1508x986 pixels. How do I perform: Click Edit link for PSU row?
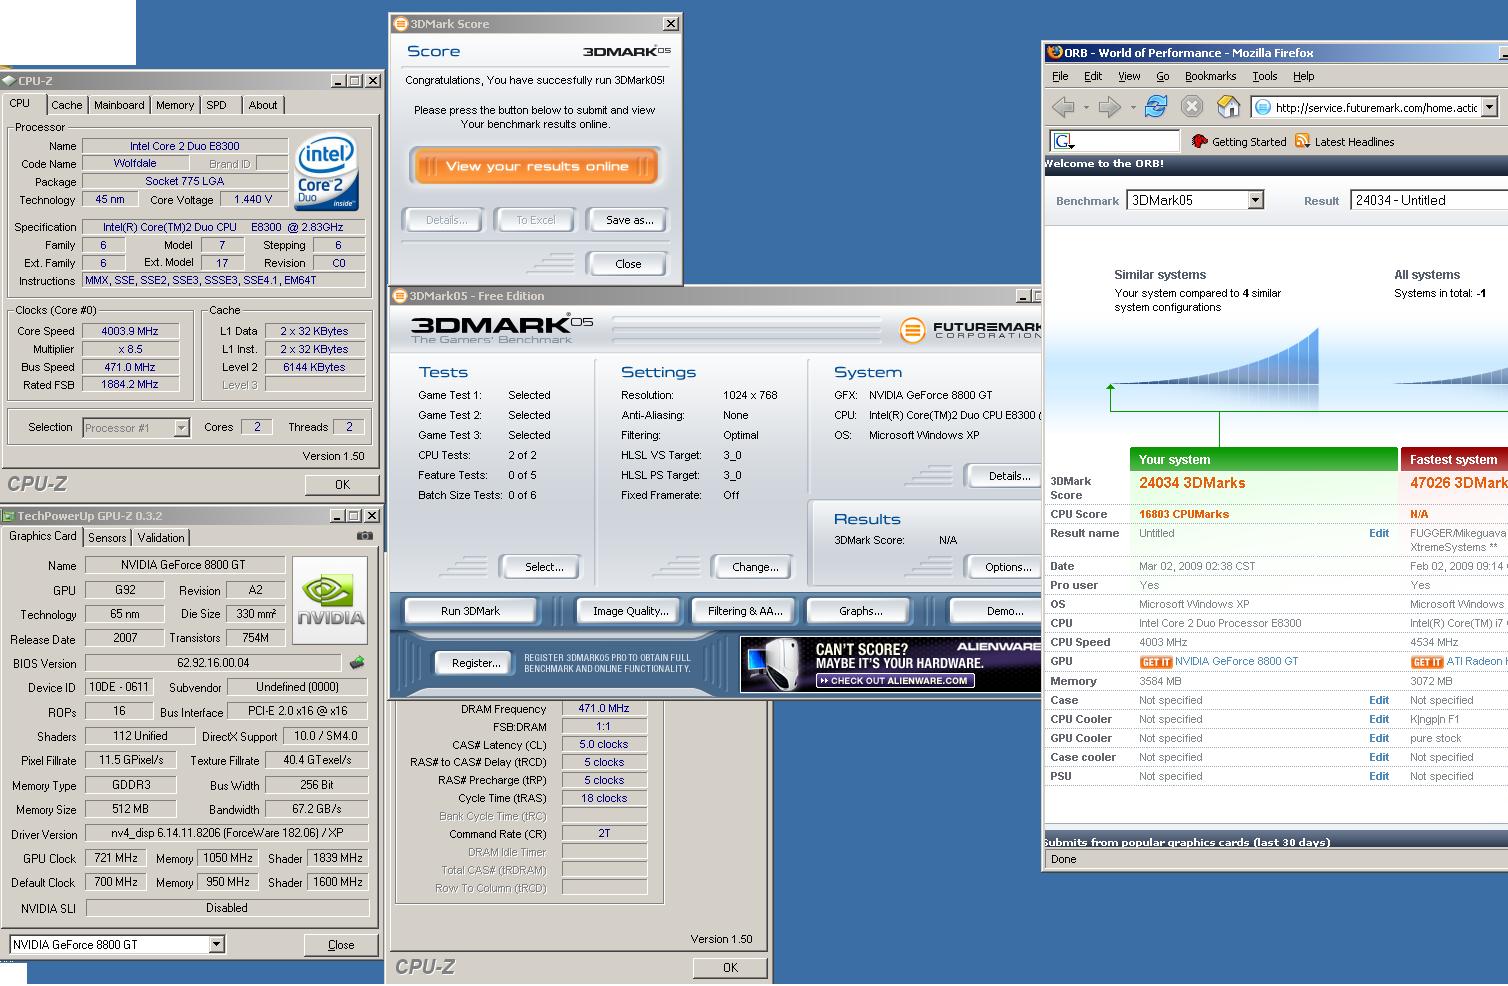pyautogui.click(x=1378, y=776)
